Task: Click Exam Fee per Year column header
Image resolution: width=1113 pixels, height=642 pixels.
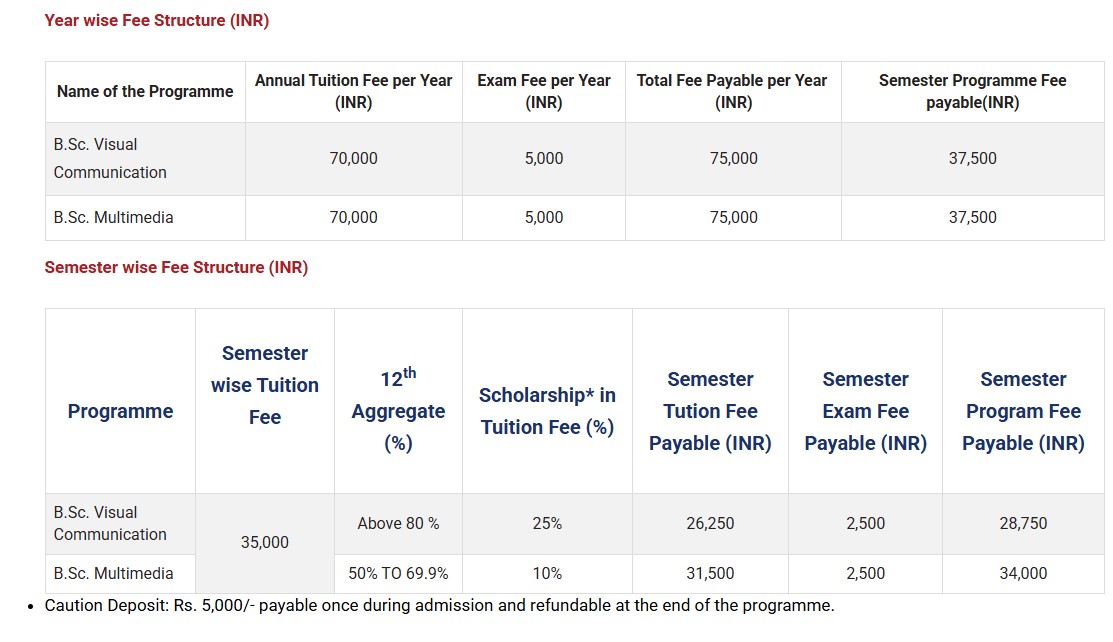Action: point(543,91)
